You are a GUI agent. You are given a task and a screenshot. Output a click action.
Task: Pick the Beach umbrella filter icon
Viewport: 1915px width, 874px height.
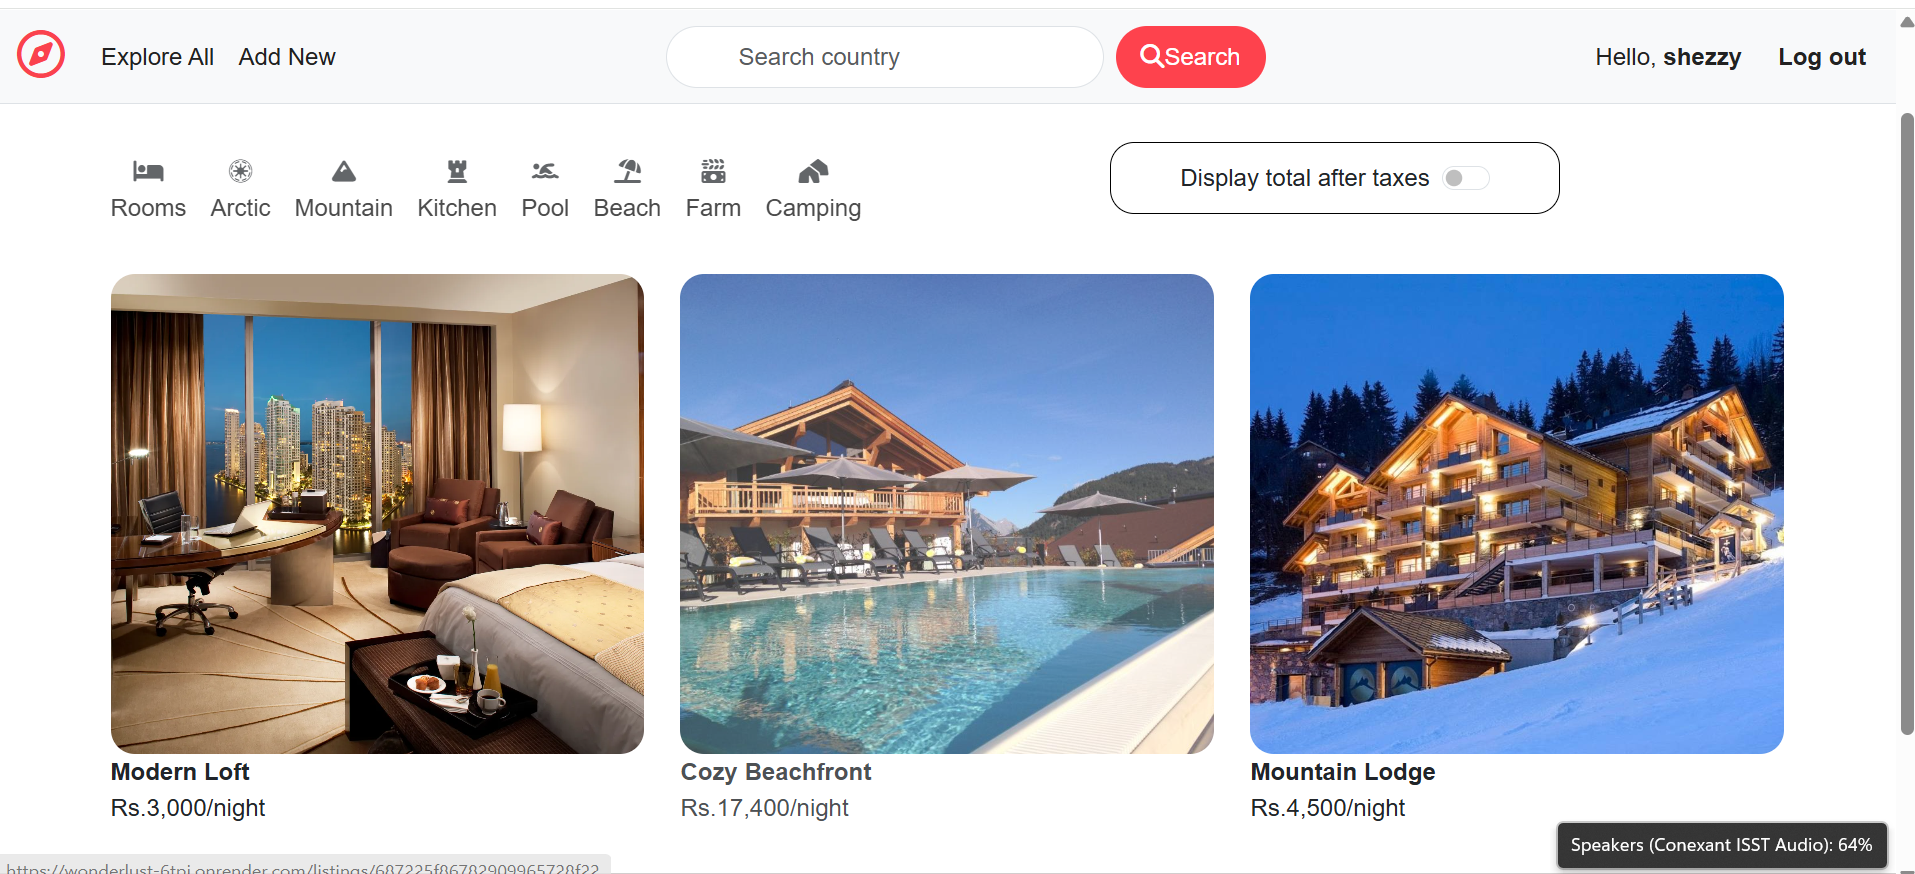[x=627, y=171]
